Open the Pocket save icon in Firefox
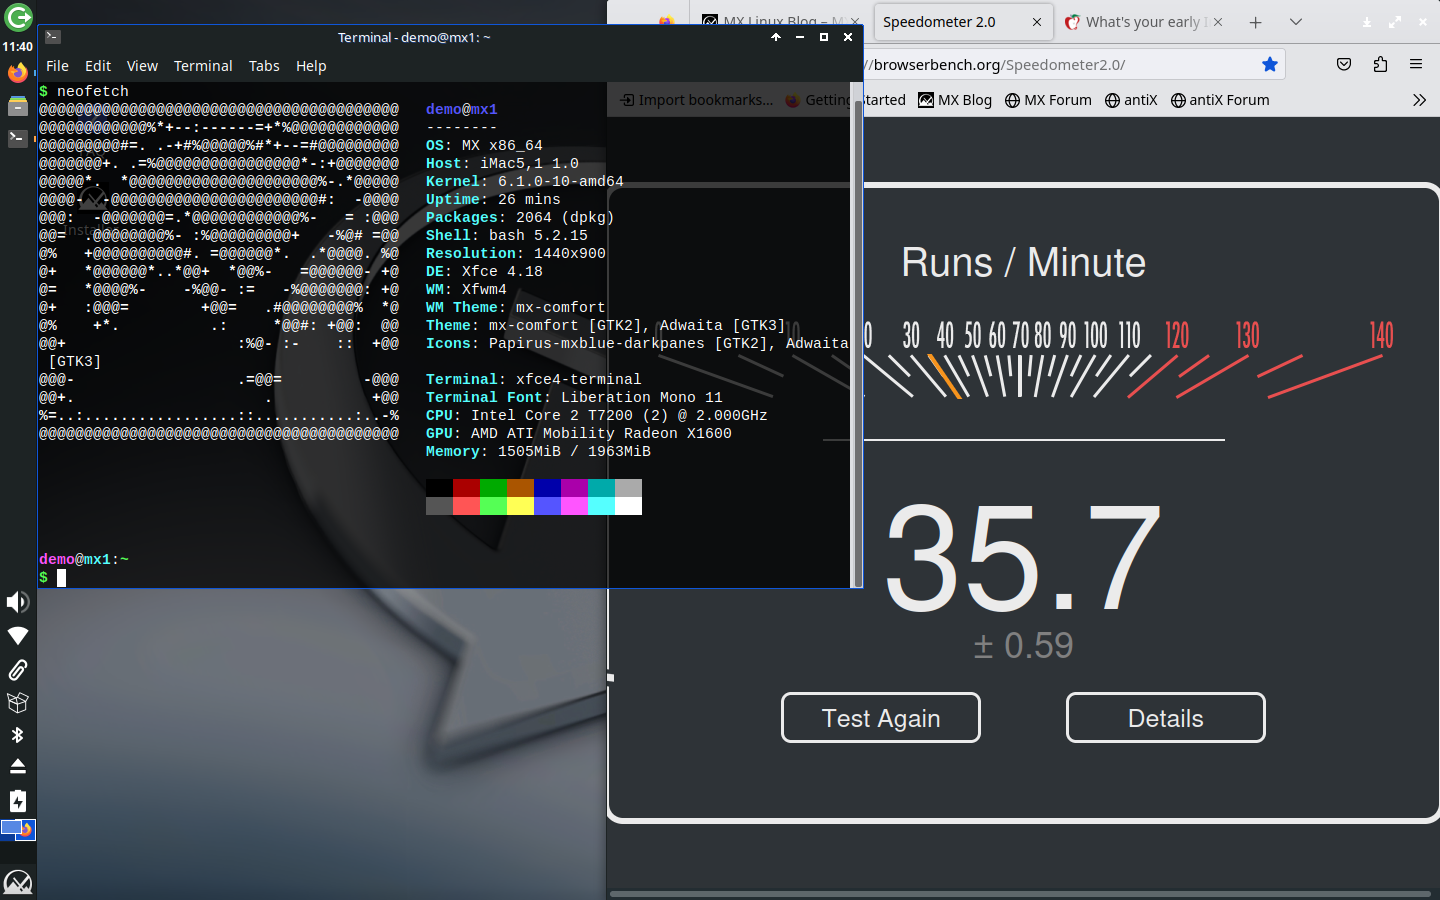 [1344, 65]
